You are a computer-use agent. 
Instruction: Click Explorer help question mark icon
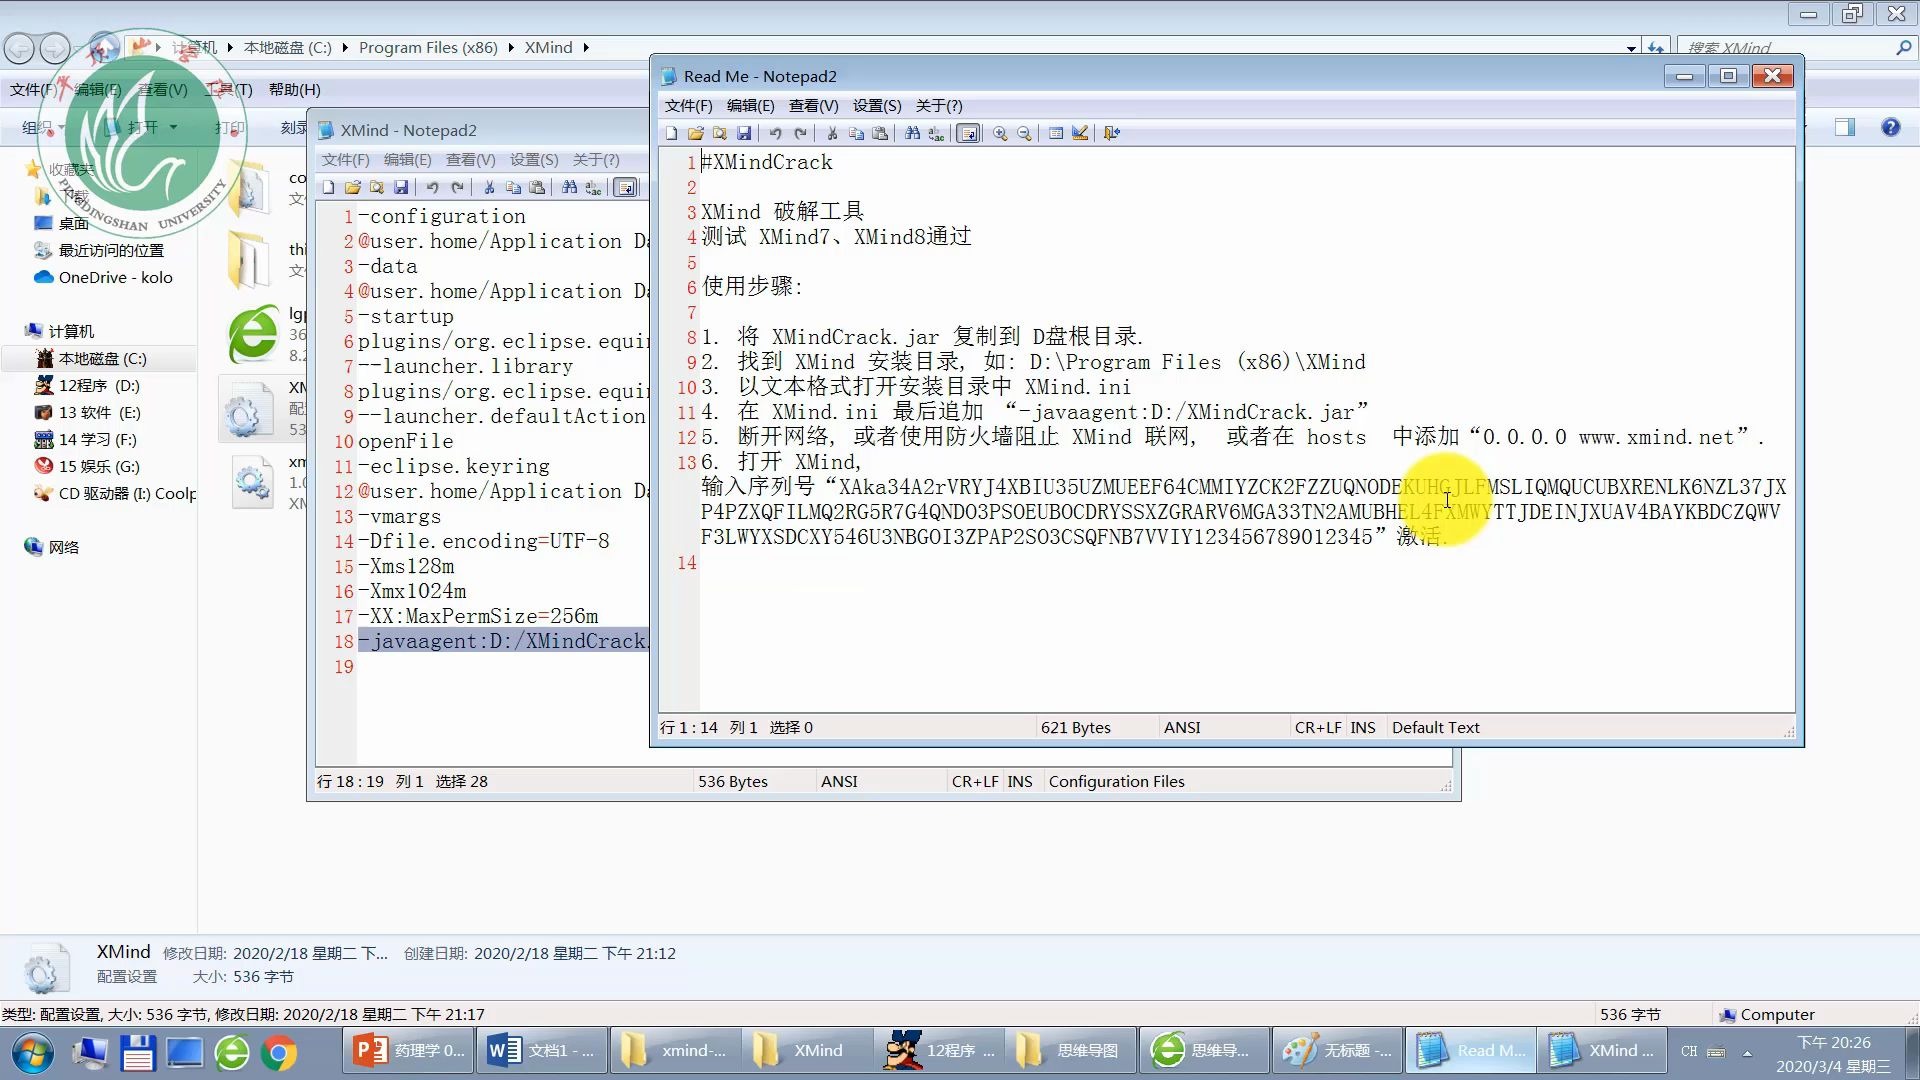(x=1890, y=127)
